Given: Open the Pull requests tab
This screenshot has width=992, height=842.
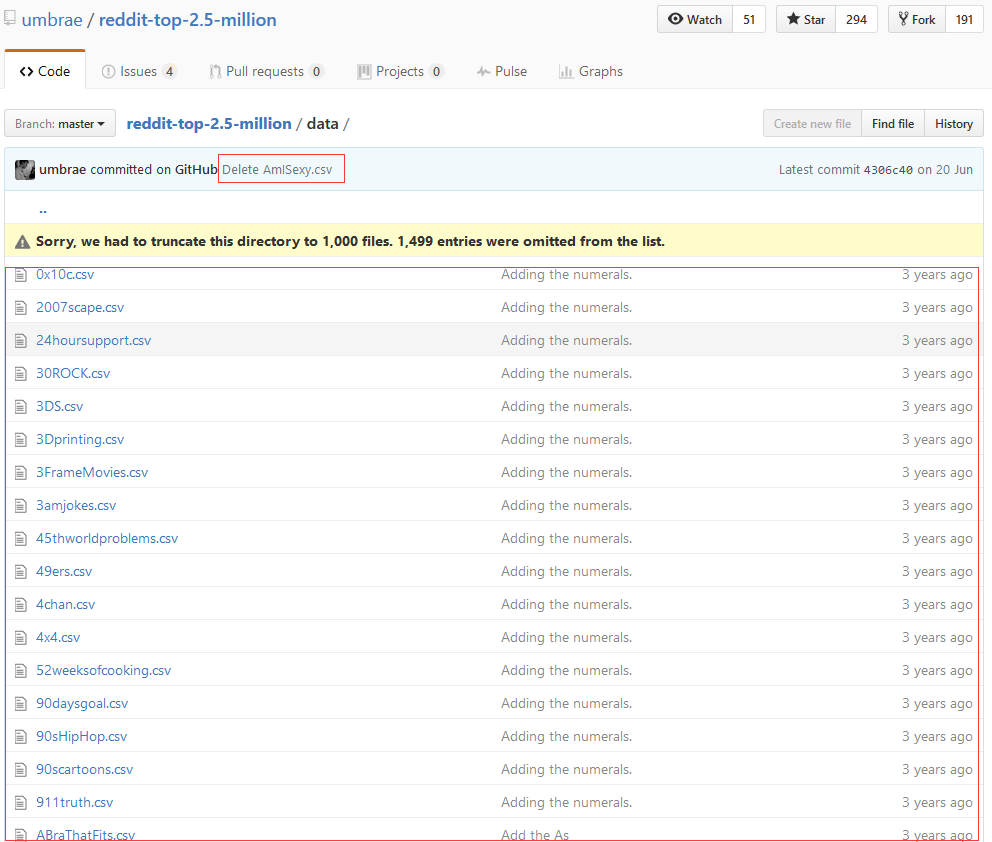Looking at the screenshot, I should pyautogui.click(x=266, y=71).
